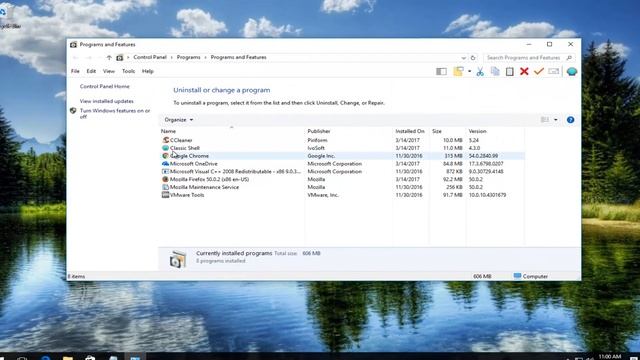The width and height of the screenshot is (640, 360).
Task: Click the scissors Cut icon in toolbar
Action: click(480, 72)
